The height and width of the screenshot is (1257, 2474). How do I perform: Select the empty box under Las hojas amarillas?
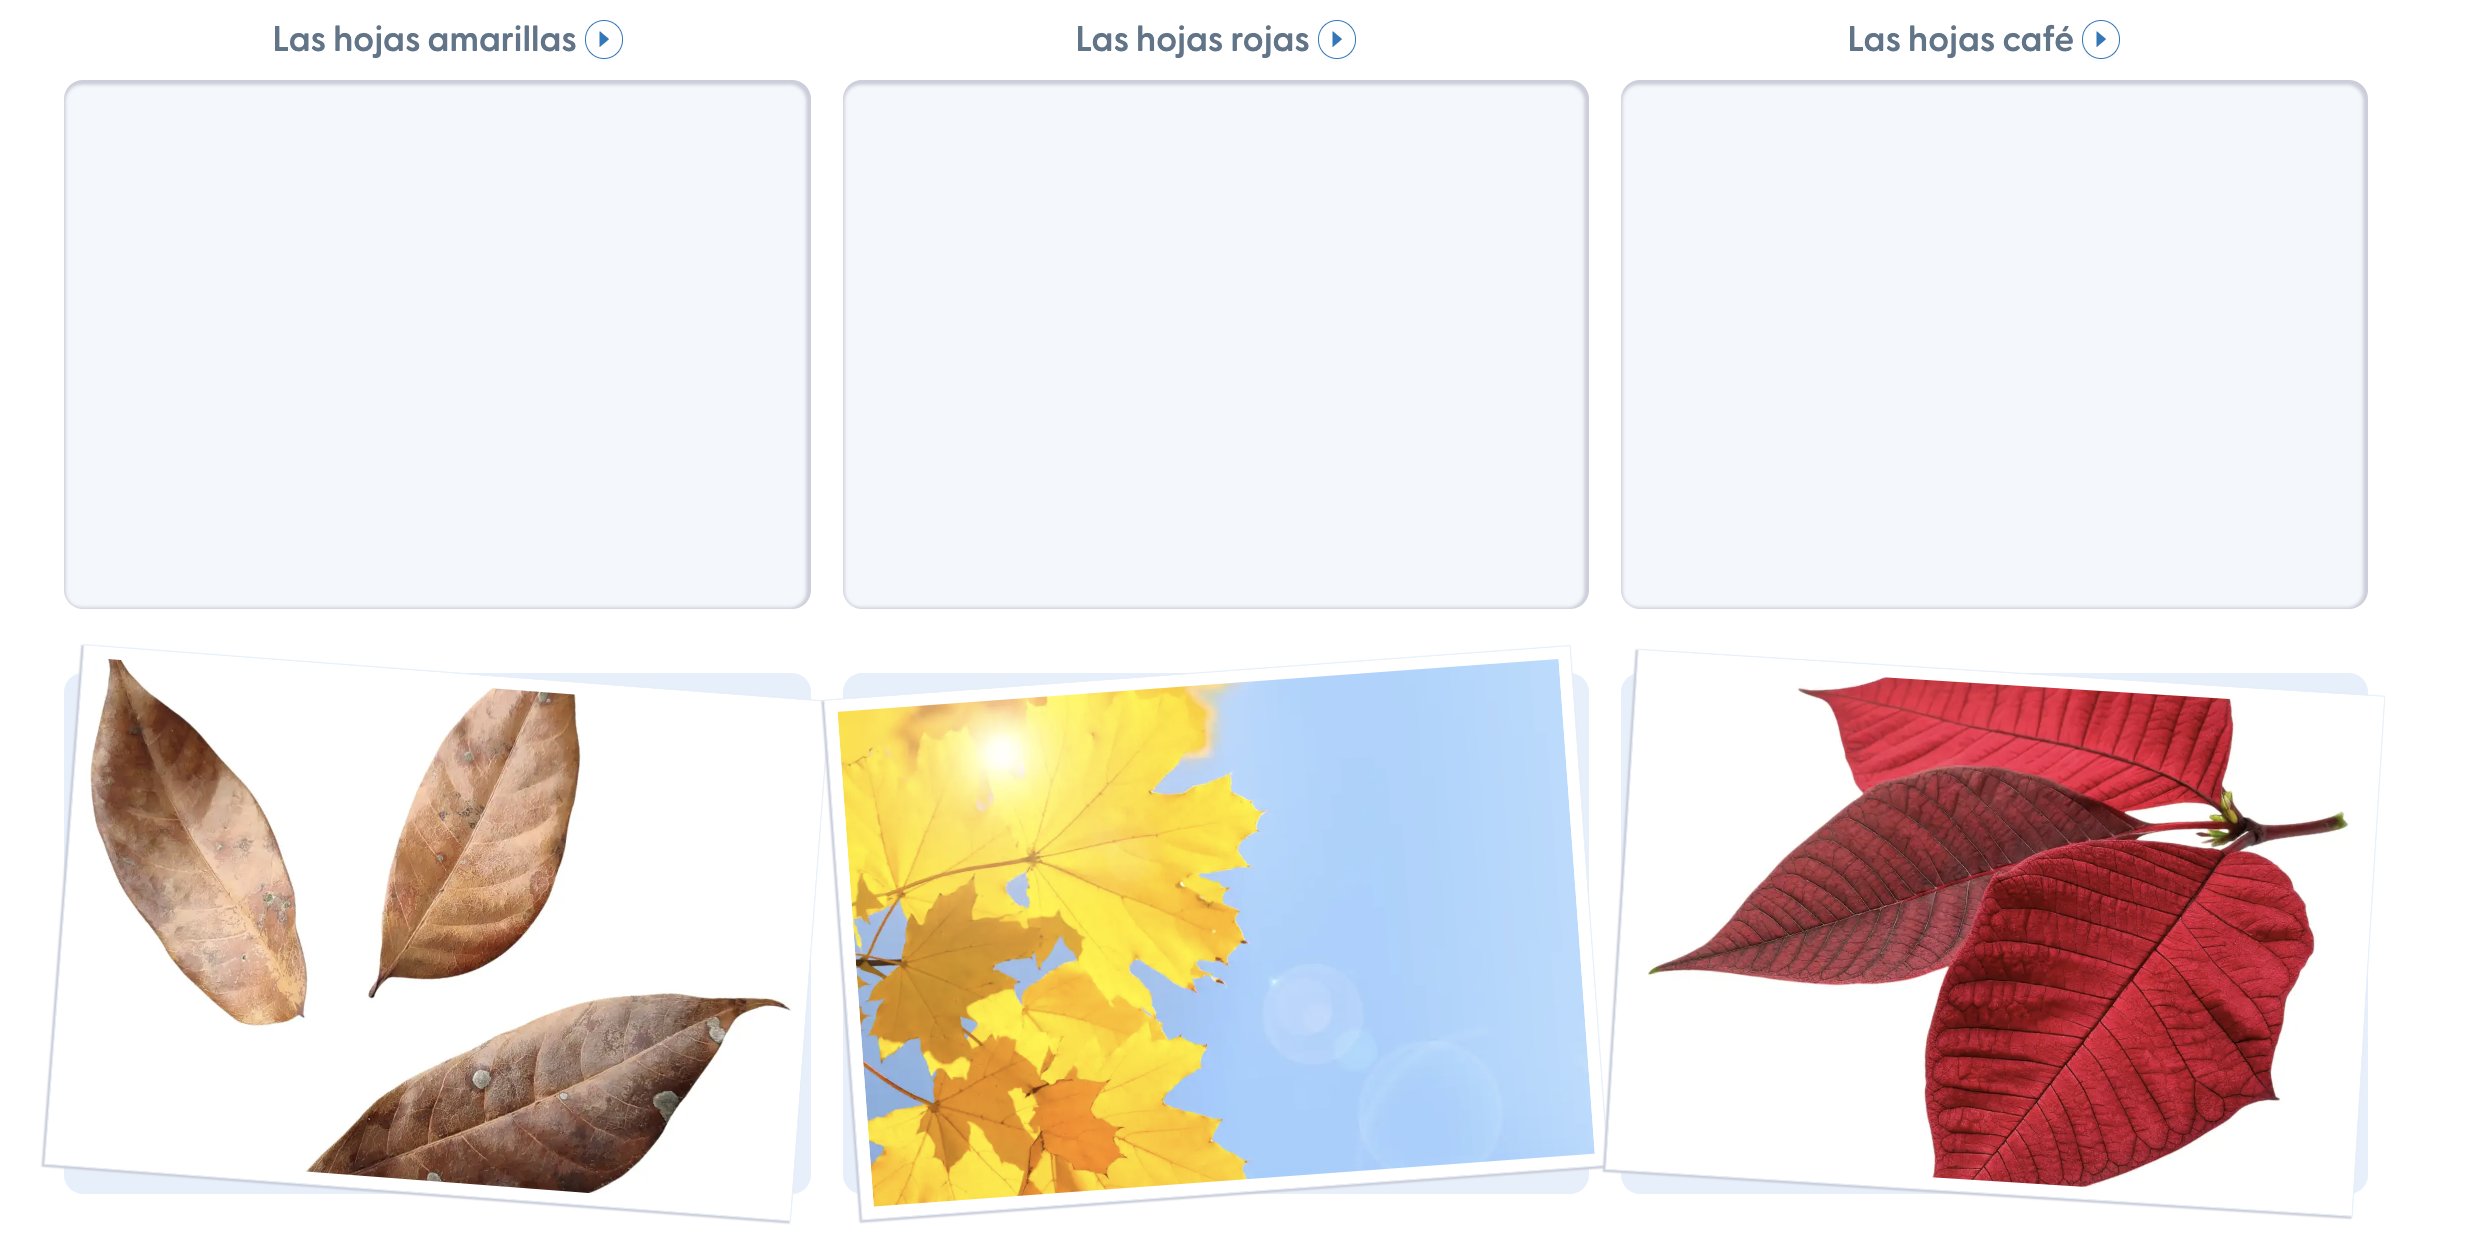[x=437, y=344]
